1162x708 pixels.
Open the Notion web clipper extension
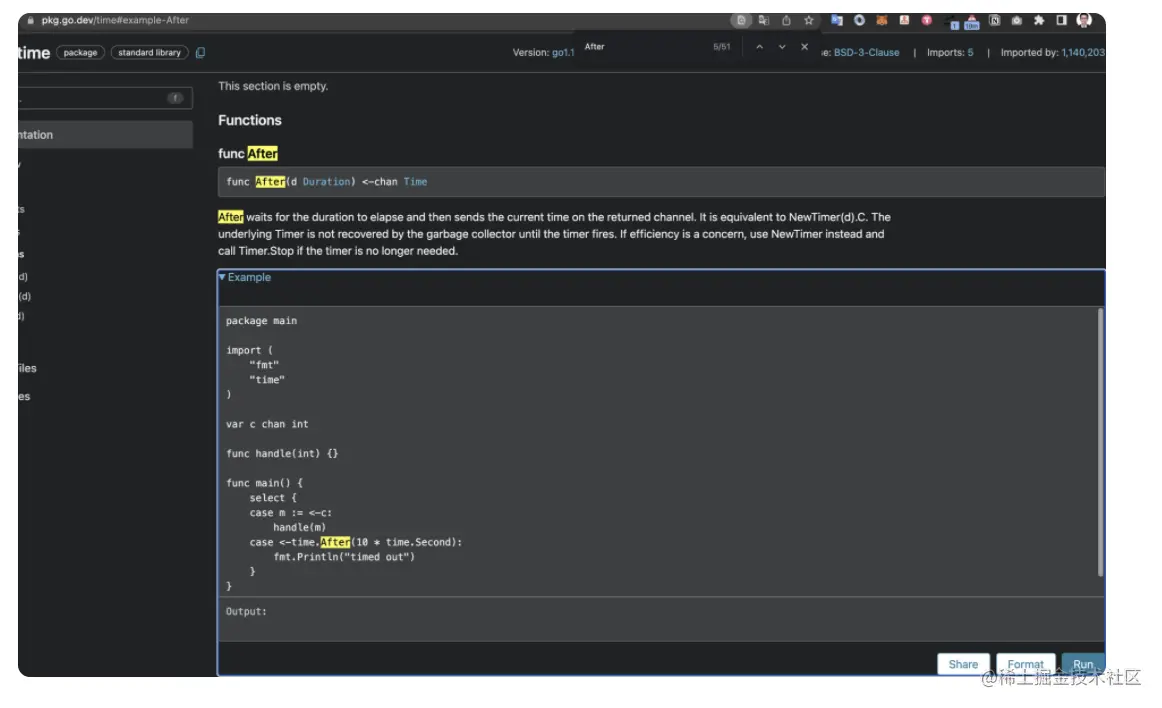pyautogui.click(x=995, y=21)
